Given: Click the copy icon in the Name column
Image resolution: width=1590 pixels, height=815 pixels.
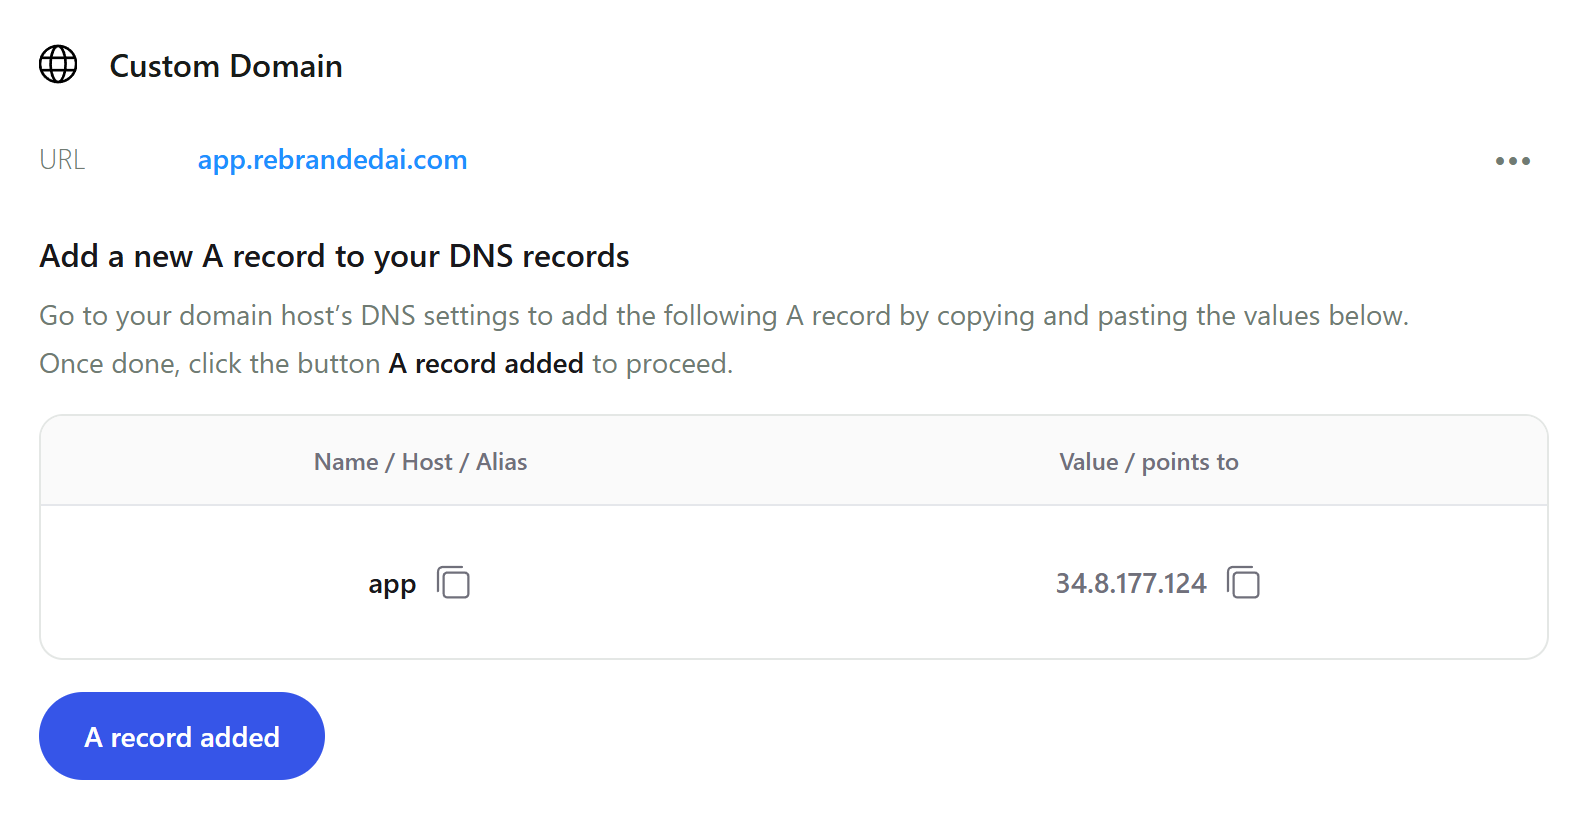Looking at the screenshot, I should 454,582.
